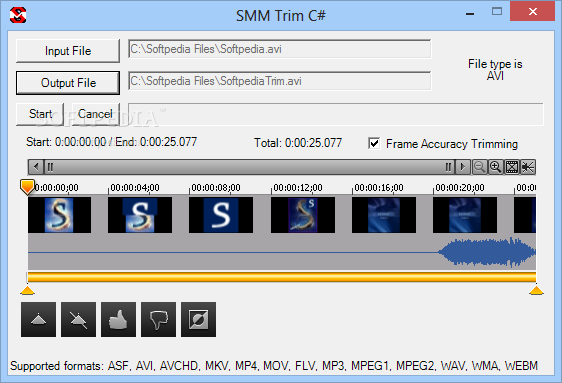
Task: Click the Cancel button
Action: click(x=95, y=114)
